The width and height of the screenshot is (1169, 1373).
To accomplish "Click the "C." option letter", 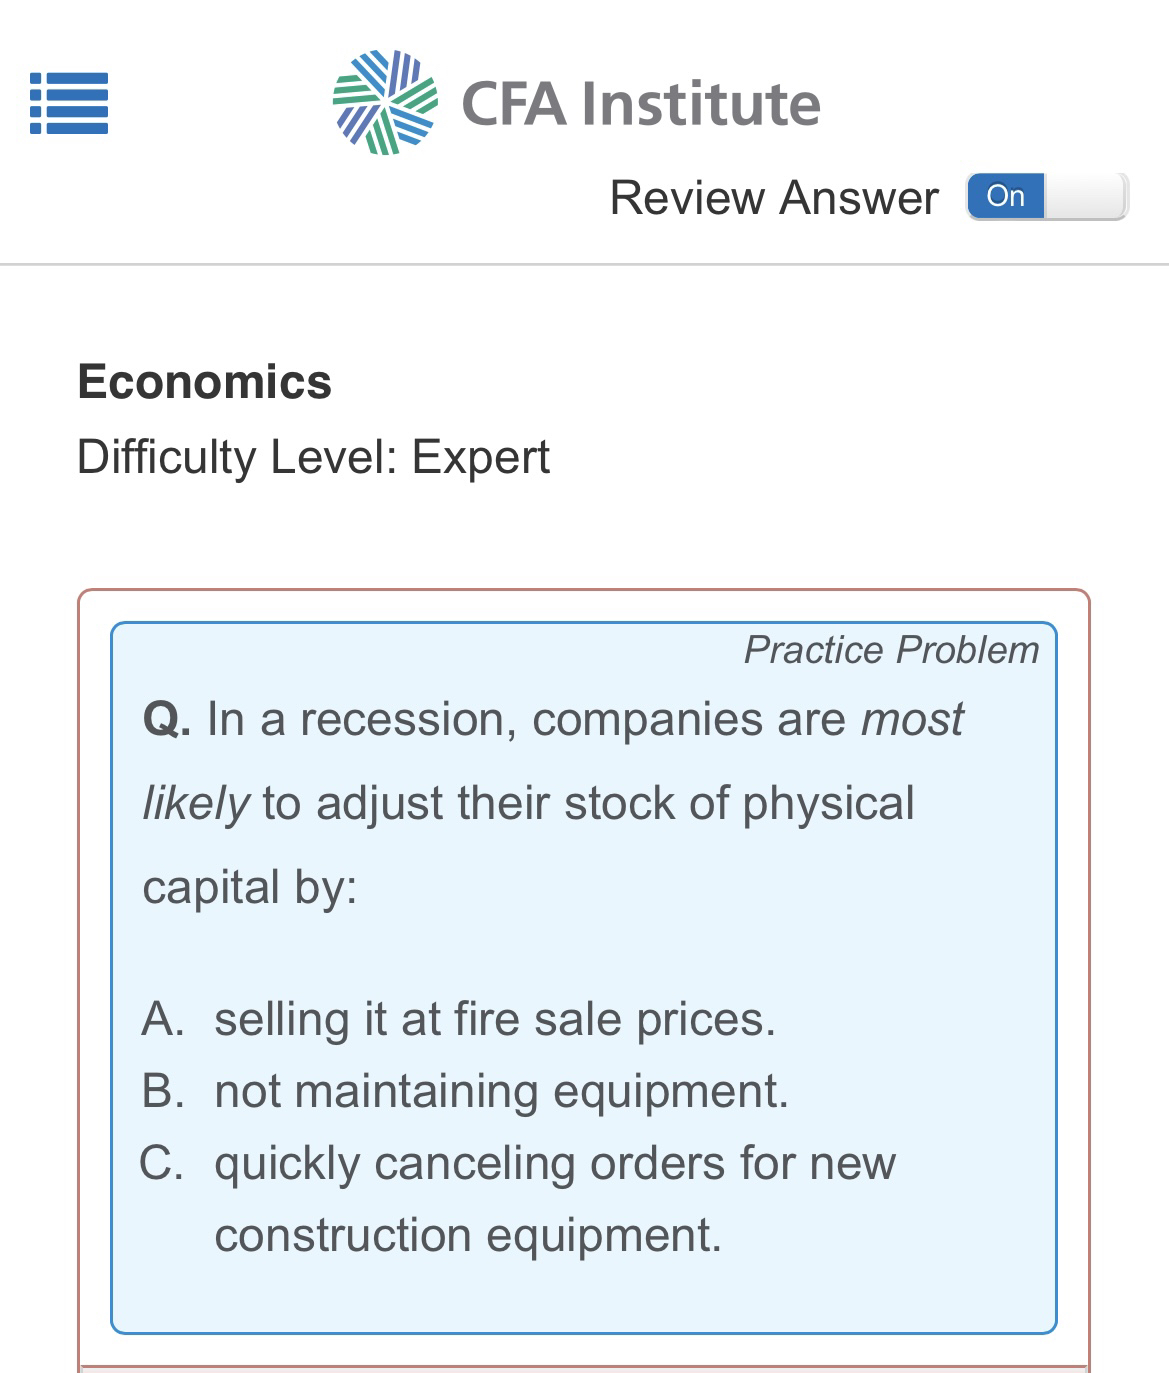I will 162,1163.
